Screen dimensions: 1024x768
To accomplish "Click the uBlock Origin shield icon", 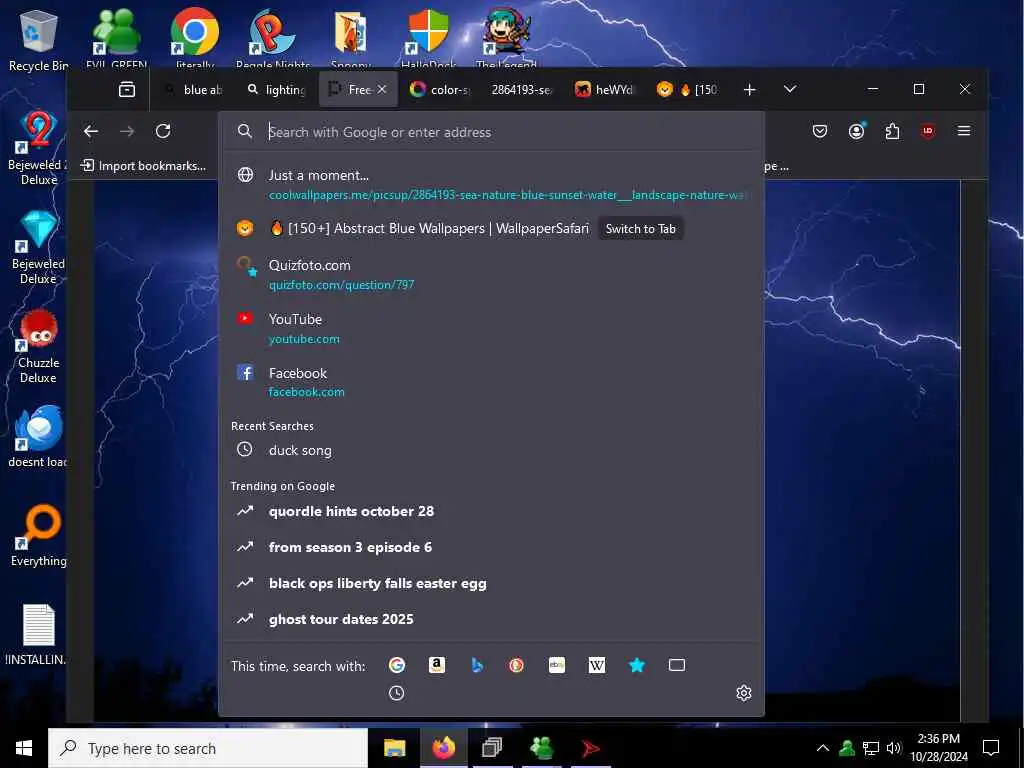I will pos(927,131).
